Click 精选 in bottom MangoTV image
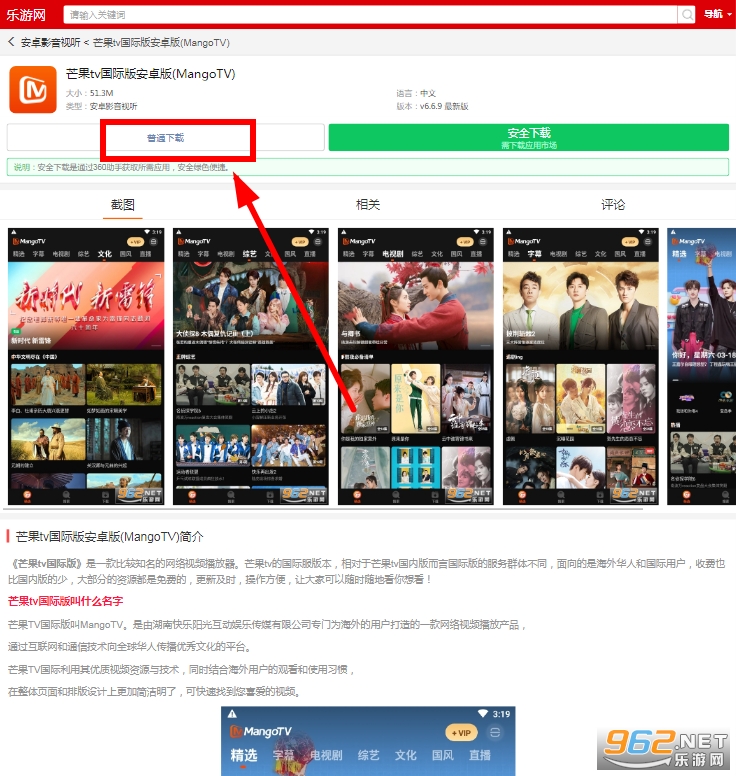The height and width of the screenshot is (776, 736). (x=244, y=755)
